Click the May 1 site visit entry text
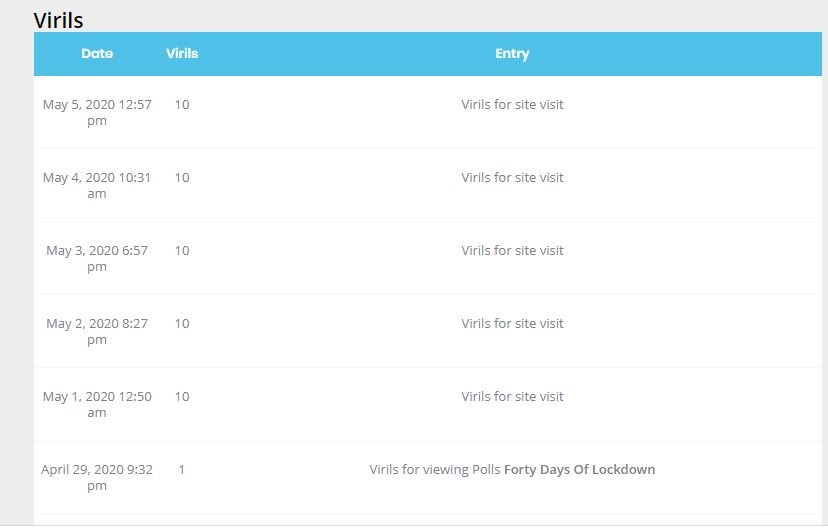Image resolution: width=828 pixels, height=530 pixels. [512, 396]
